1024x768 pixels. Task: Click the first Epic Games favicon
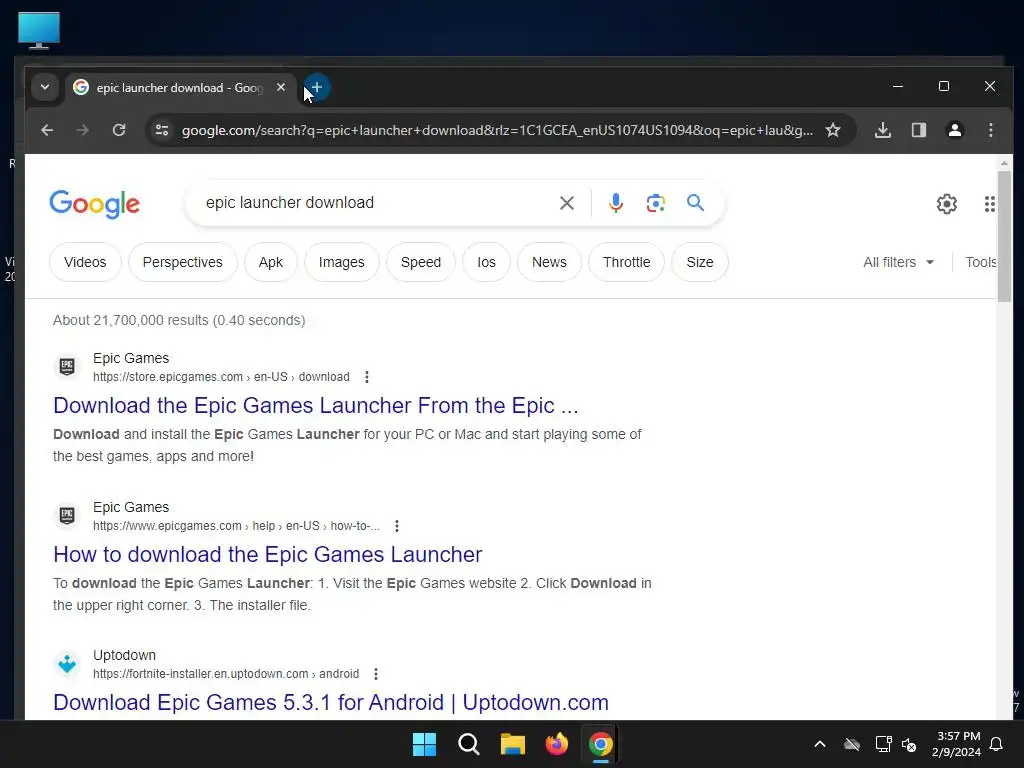pos(67,366)
